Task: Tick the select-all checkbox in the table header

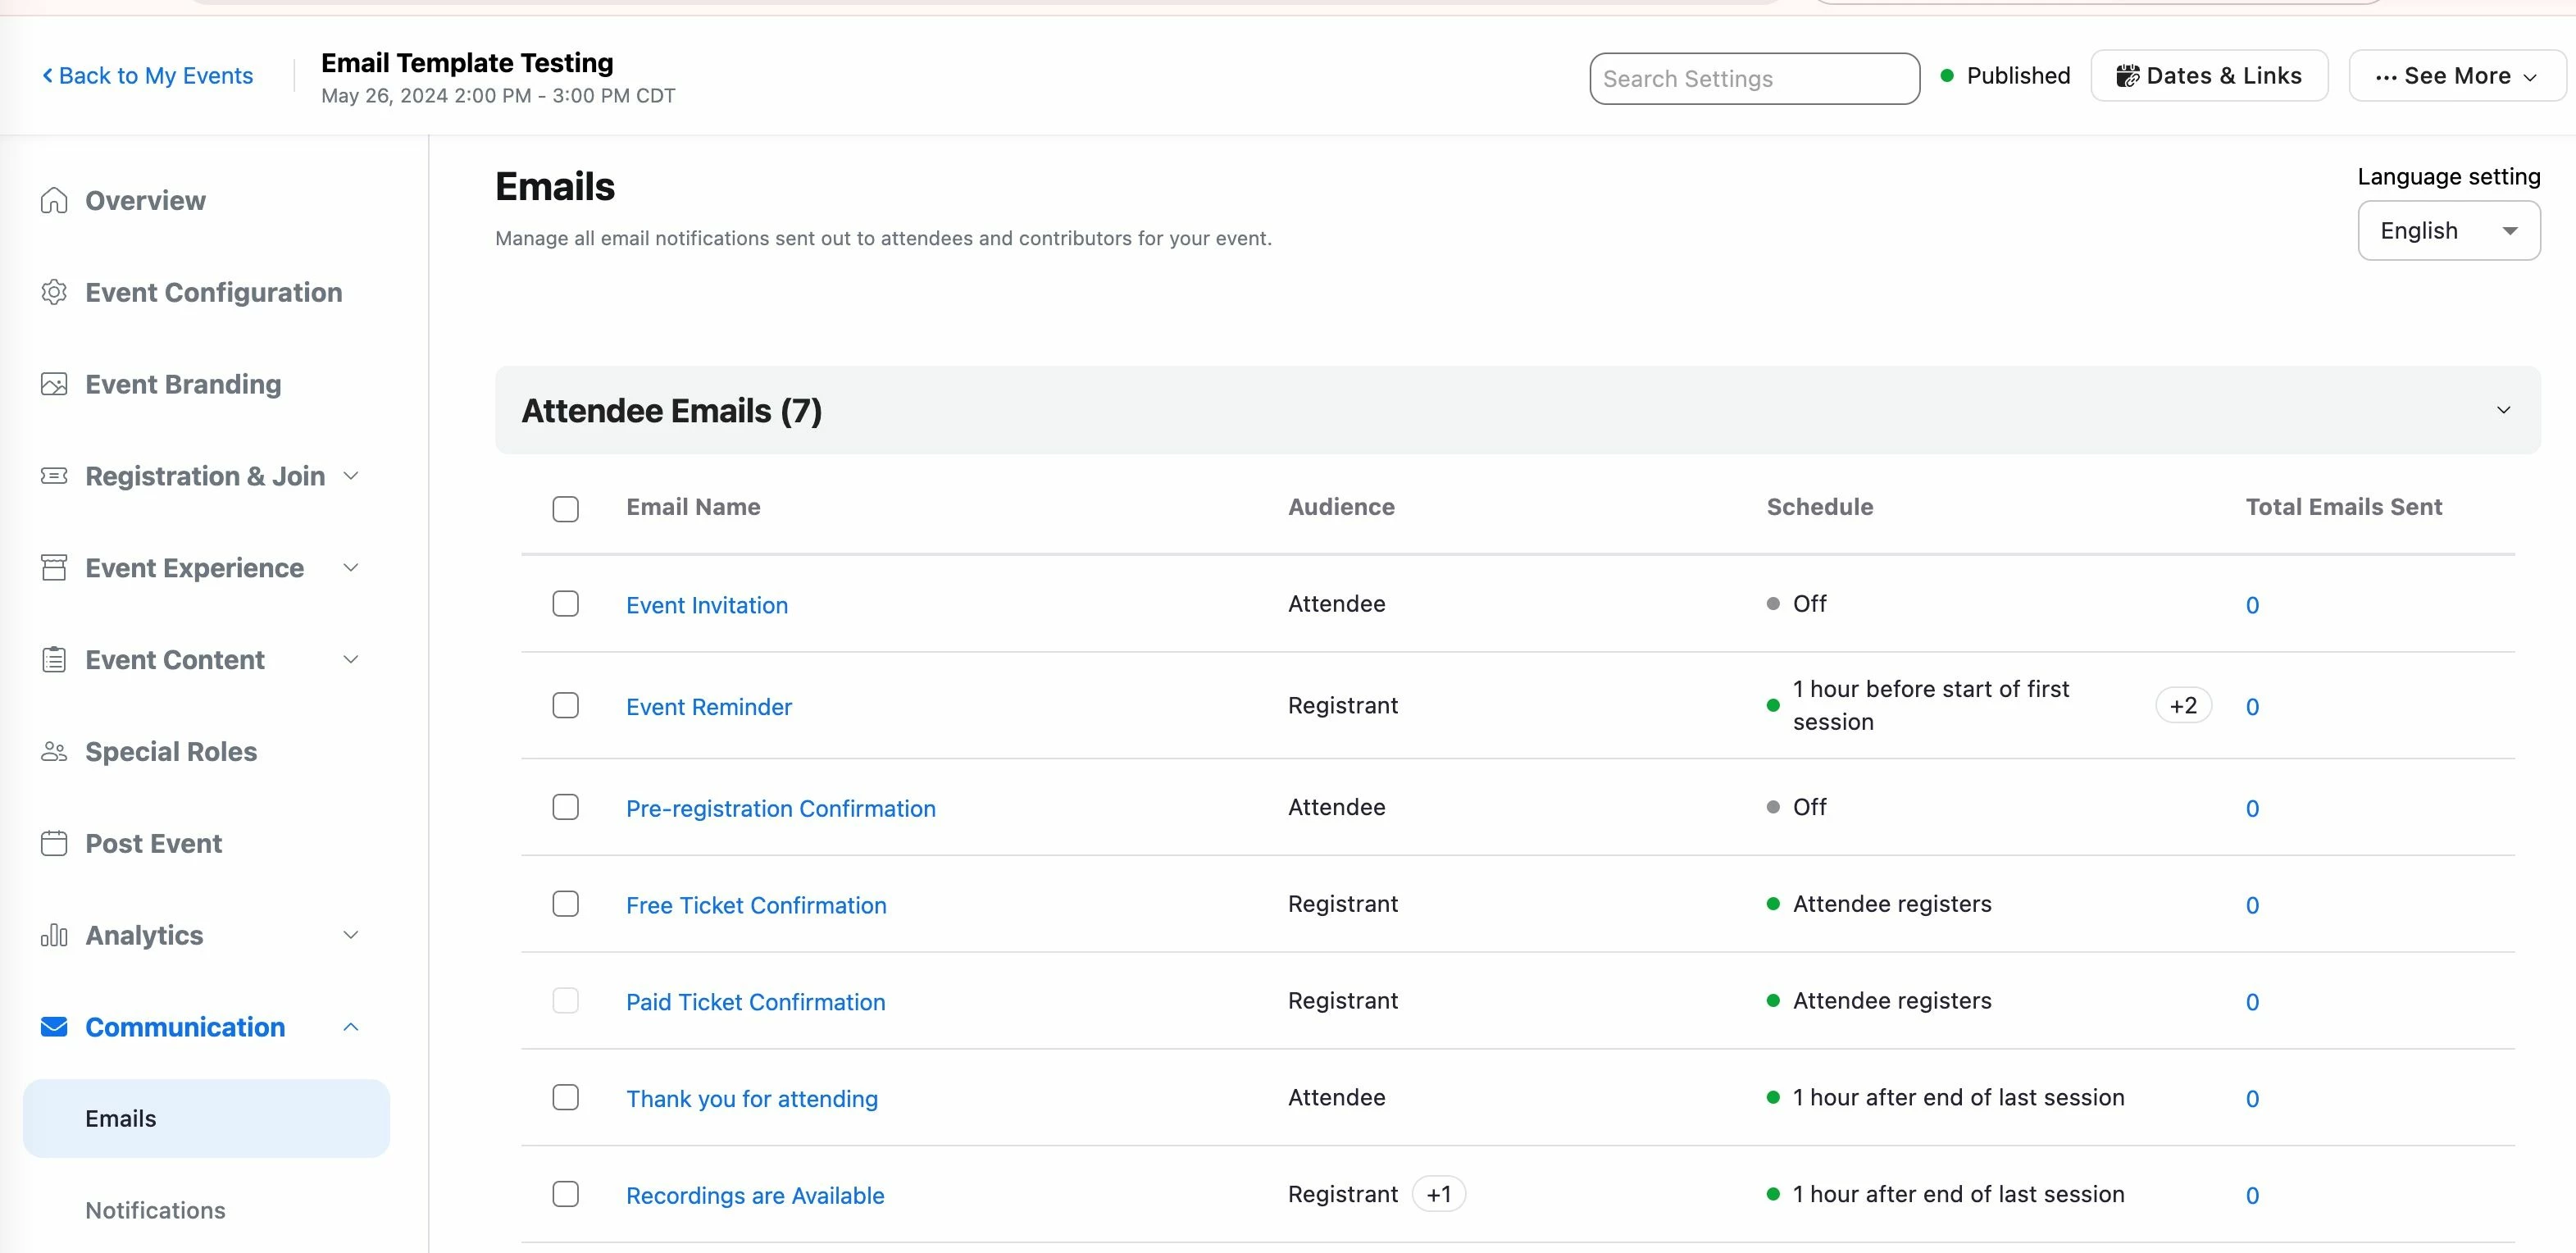Action: (566, 509)
